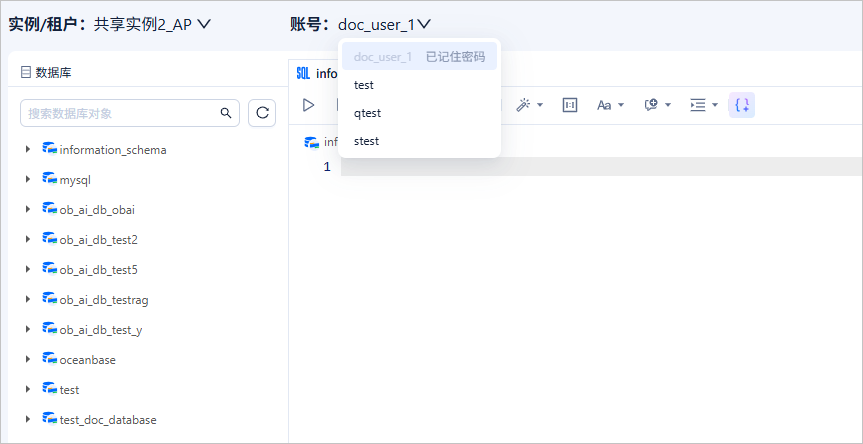Select ob_ai_db_testrag database item
The image size is (863, 444).
pos(104,300)
